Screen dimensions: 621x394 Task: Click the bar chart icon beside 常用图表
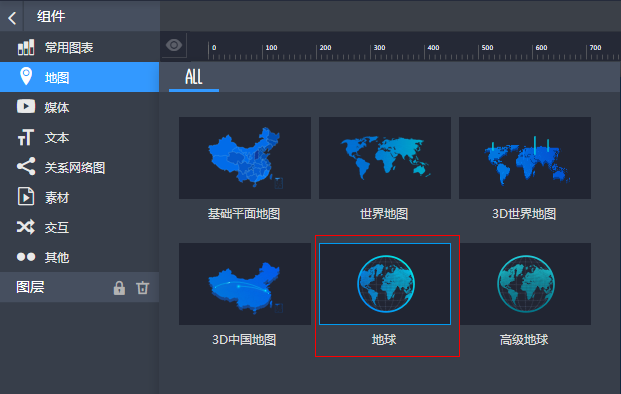tap(26, 47)
